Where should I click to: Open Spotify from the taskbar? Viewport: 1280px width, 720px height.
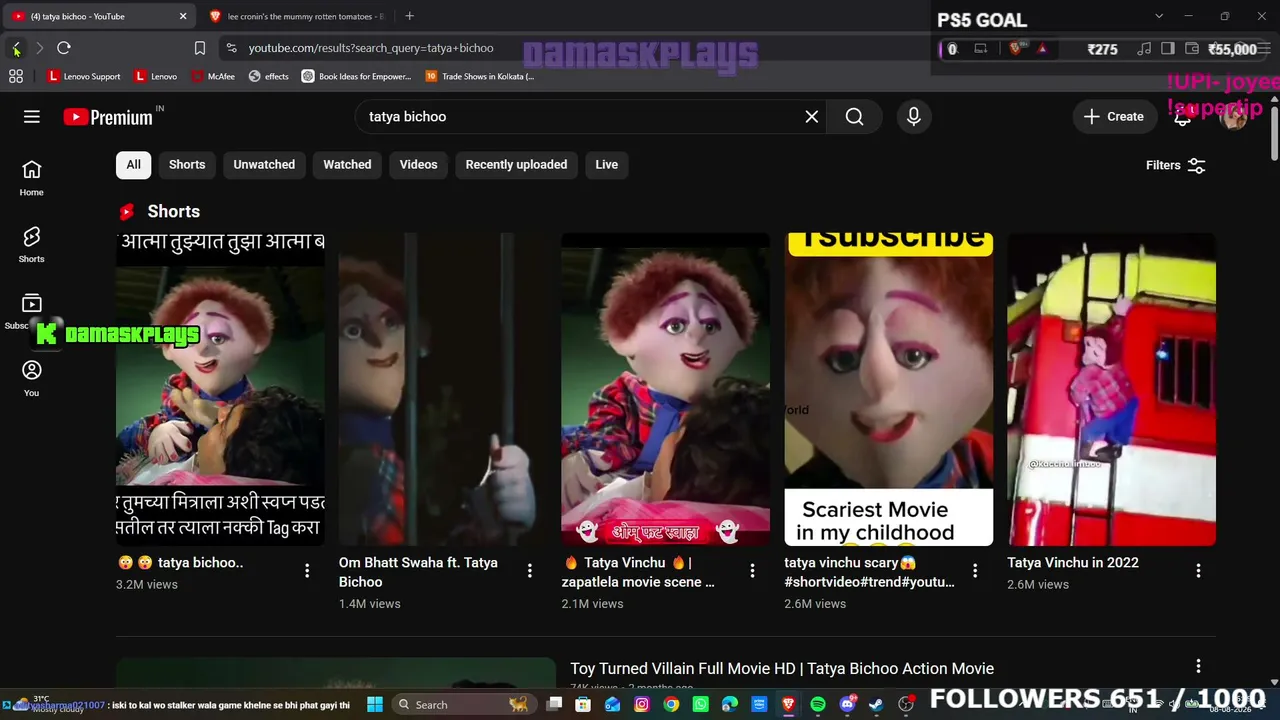(x=818, y=705)
